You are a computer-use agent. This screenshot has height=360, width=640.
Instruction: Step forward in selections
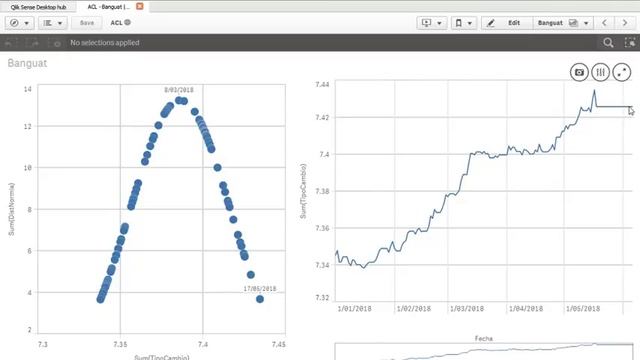[x=33, y=42]
